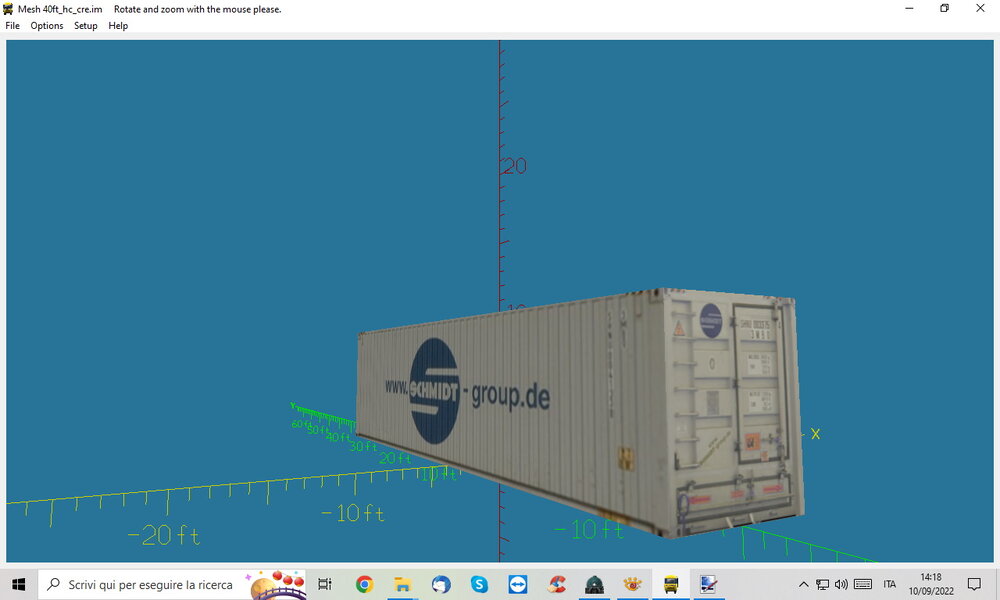Open TeamViewer from the taskbar
The image size is (1000, 600).
[517, 584]
